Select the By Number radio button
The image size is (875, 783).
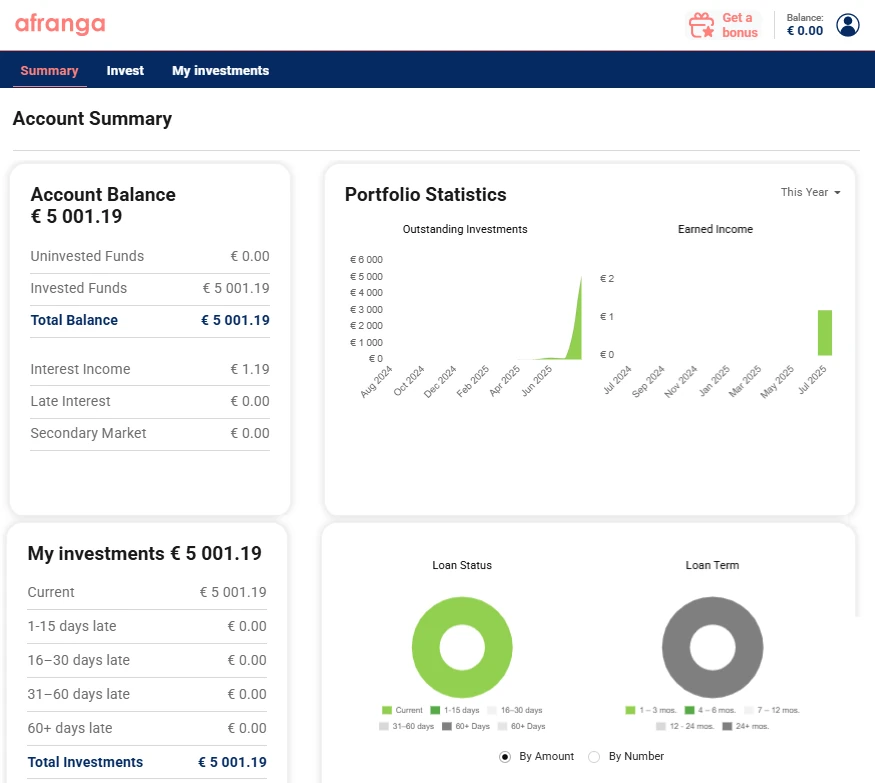tap(594, 757)
